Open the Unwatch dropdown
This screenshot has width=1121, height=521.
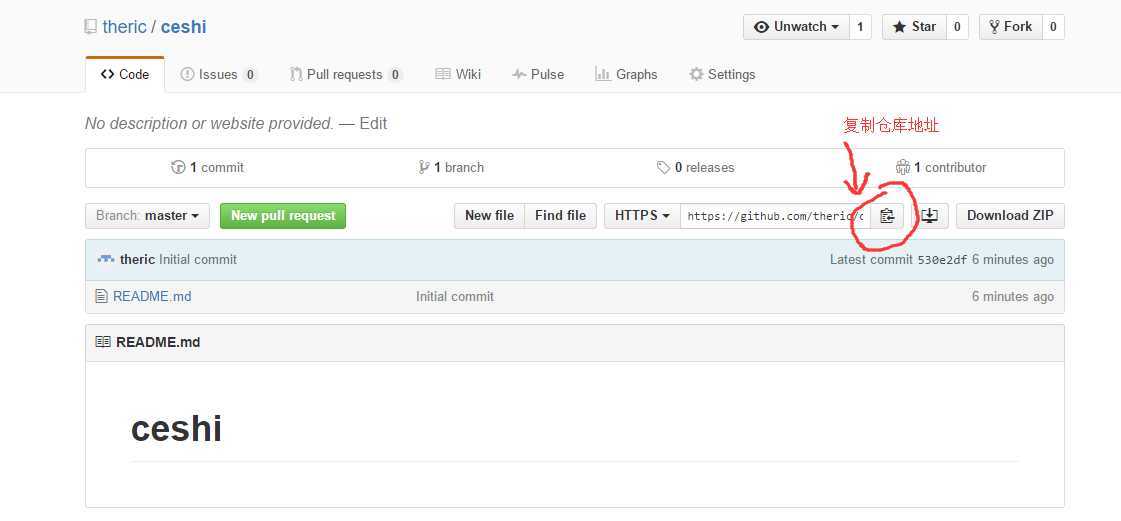[796, 27]
